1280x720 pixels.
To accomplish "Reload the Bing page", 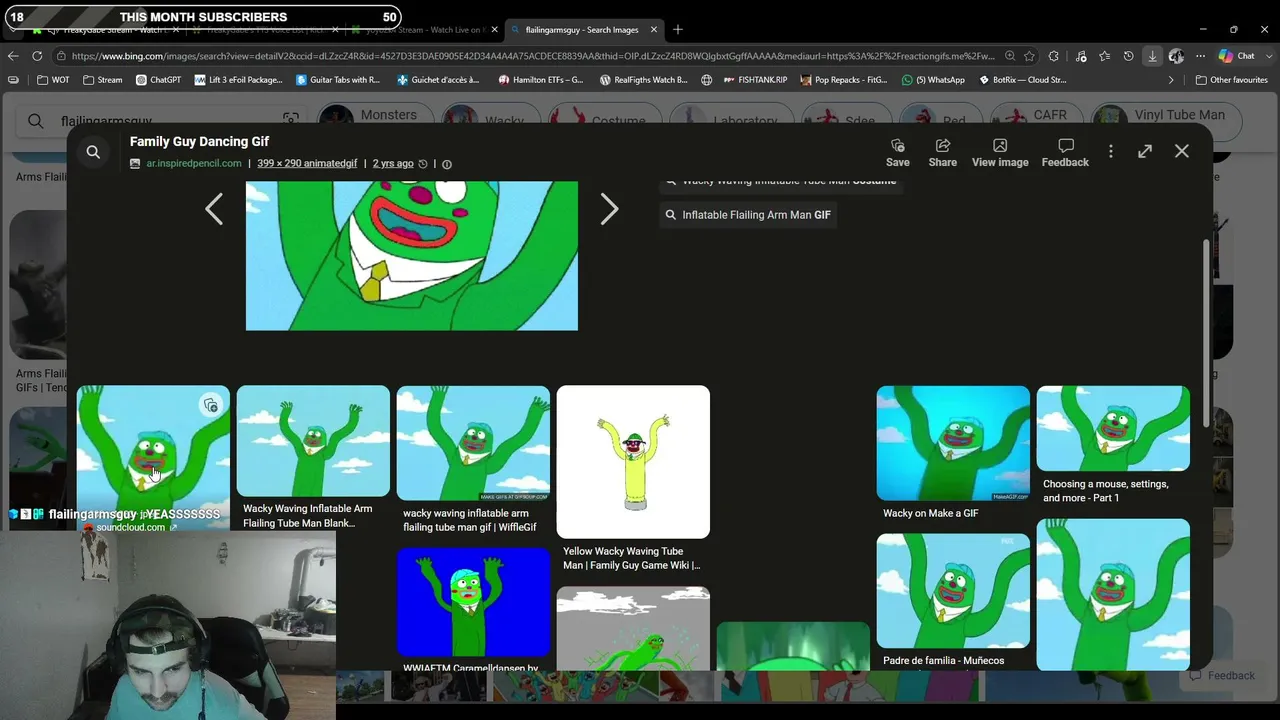I will pos(37,56).
